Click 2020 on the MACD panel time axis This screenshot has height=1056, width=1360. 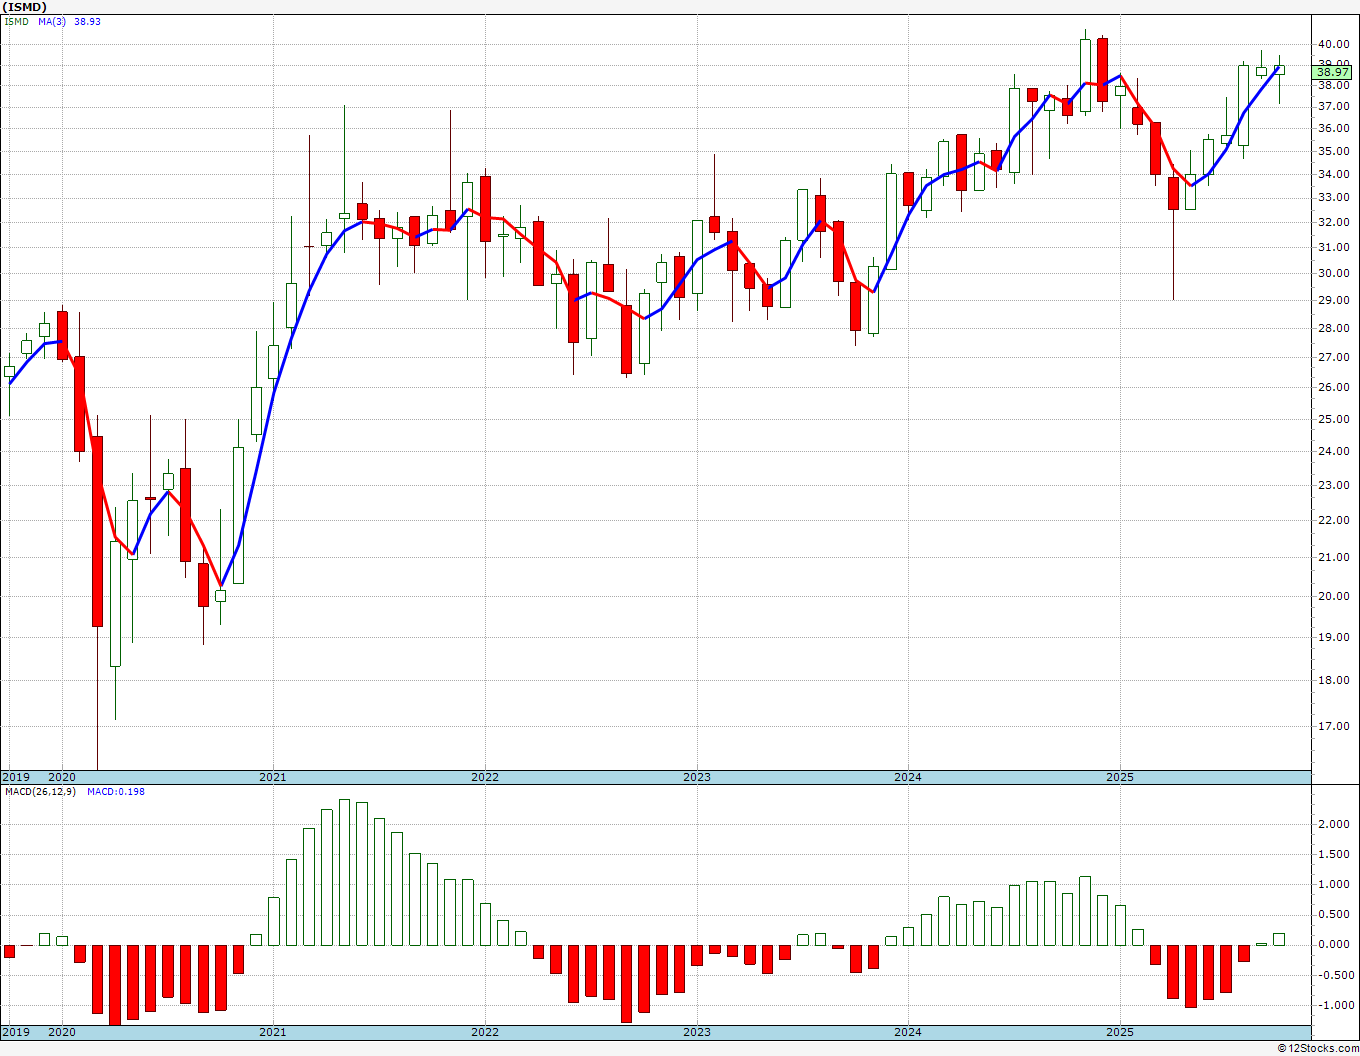click(x=62, y=1032)
